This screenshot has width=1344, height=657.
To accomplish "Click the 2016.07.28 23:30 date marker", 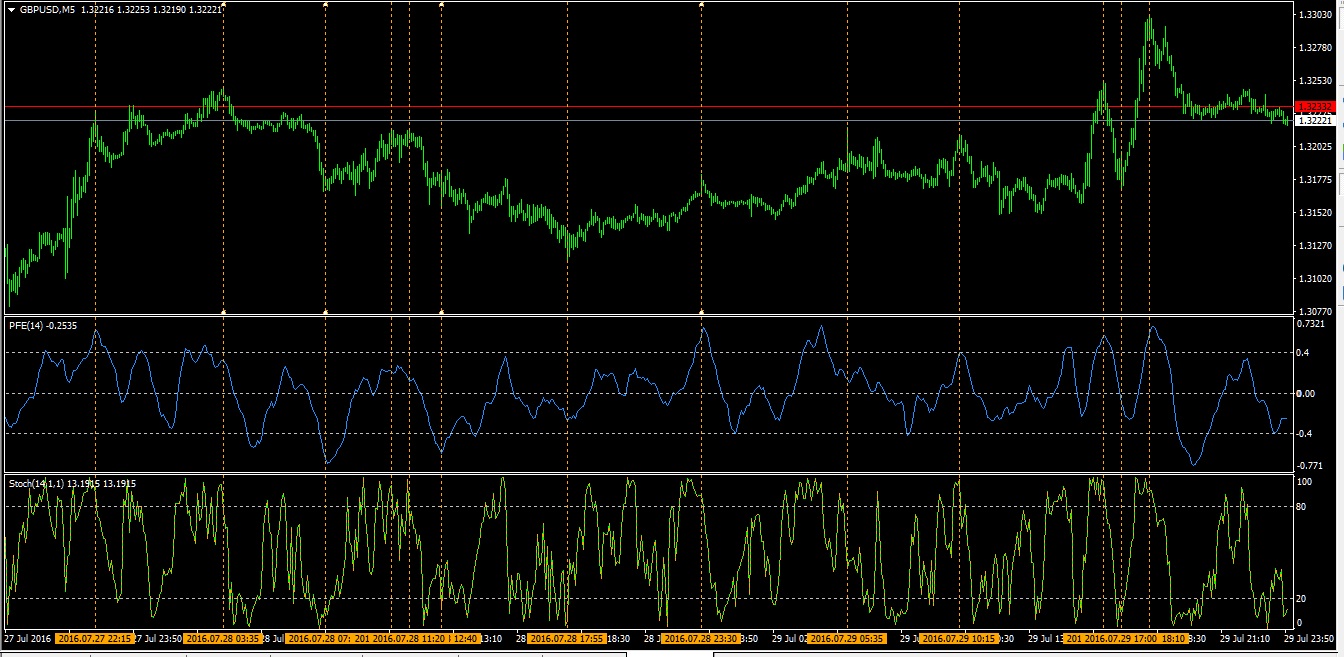I will (x=700, y=638).
